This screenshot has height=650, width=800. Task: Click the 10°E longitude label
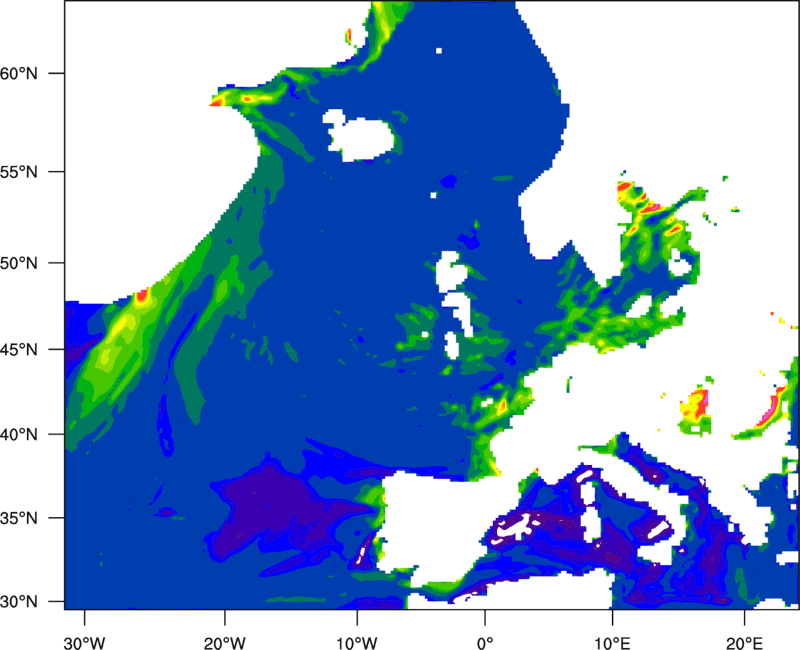click(612, 643)
